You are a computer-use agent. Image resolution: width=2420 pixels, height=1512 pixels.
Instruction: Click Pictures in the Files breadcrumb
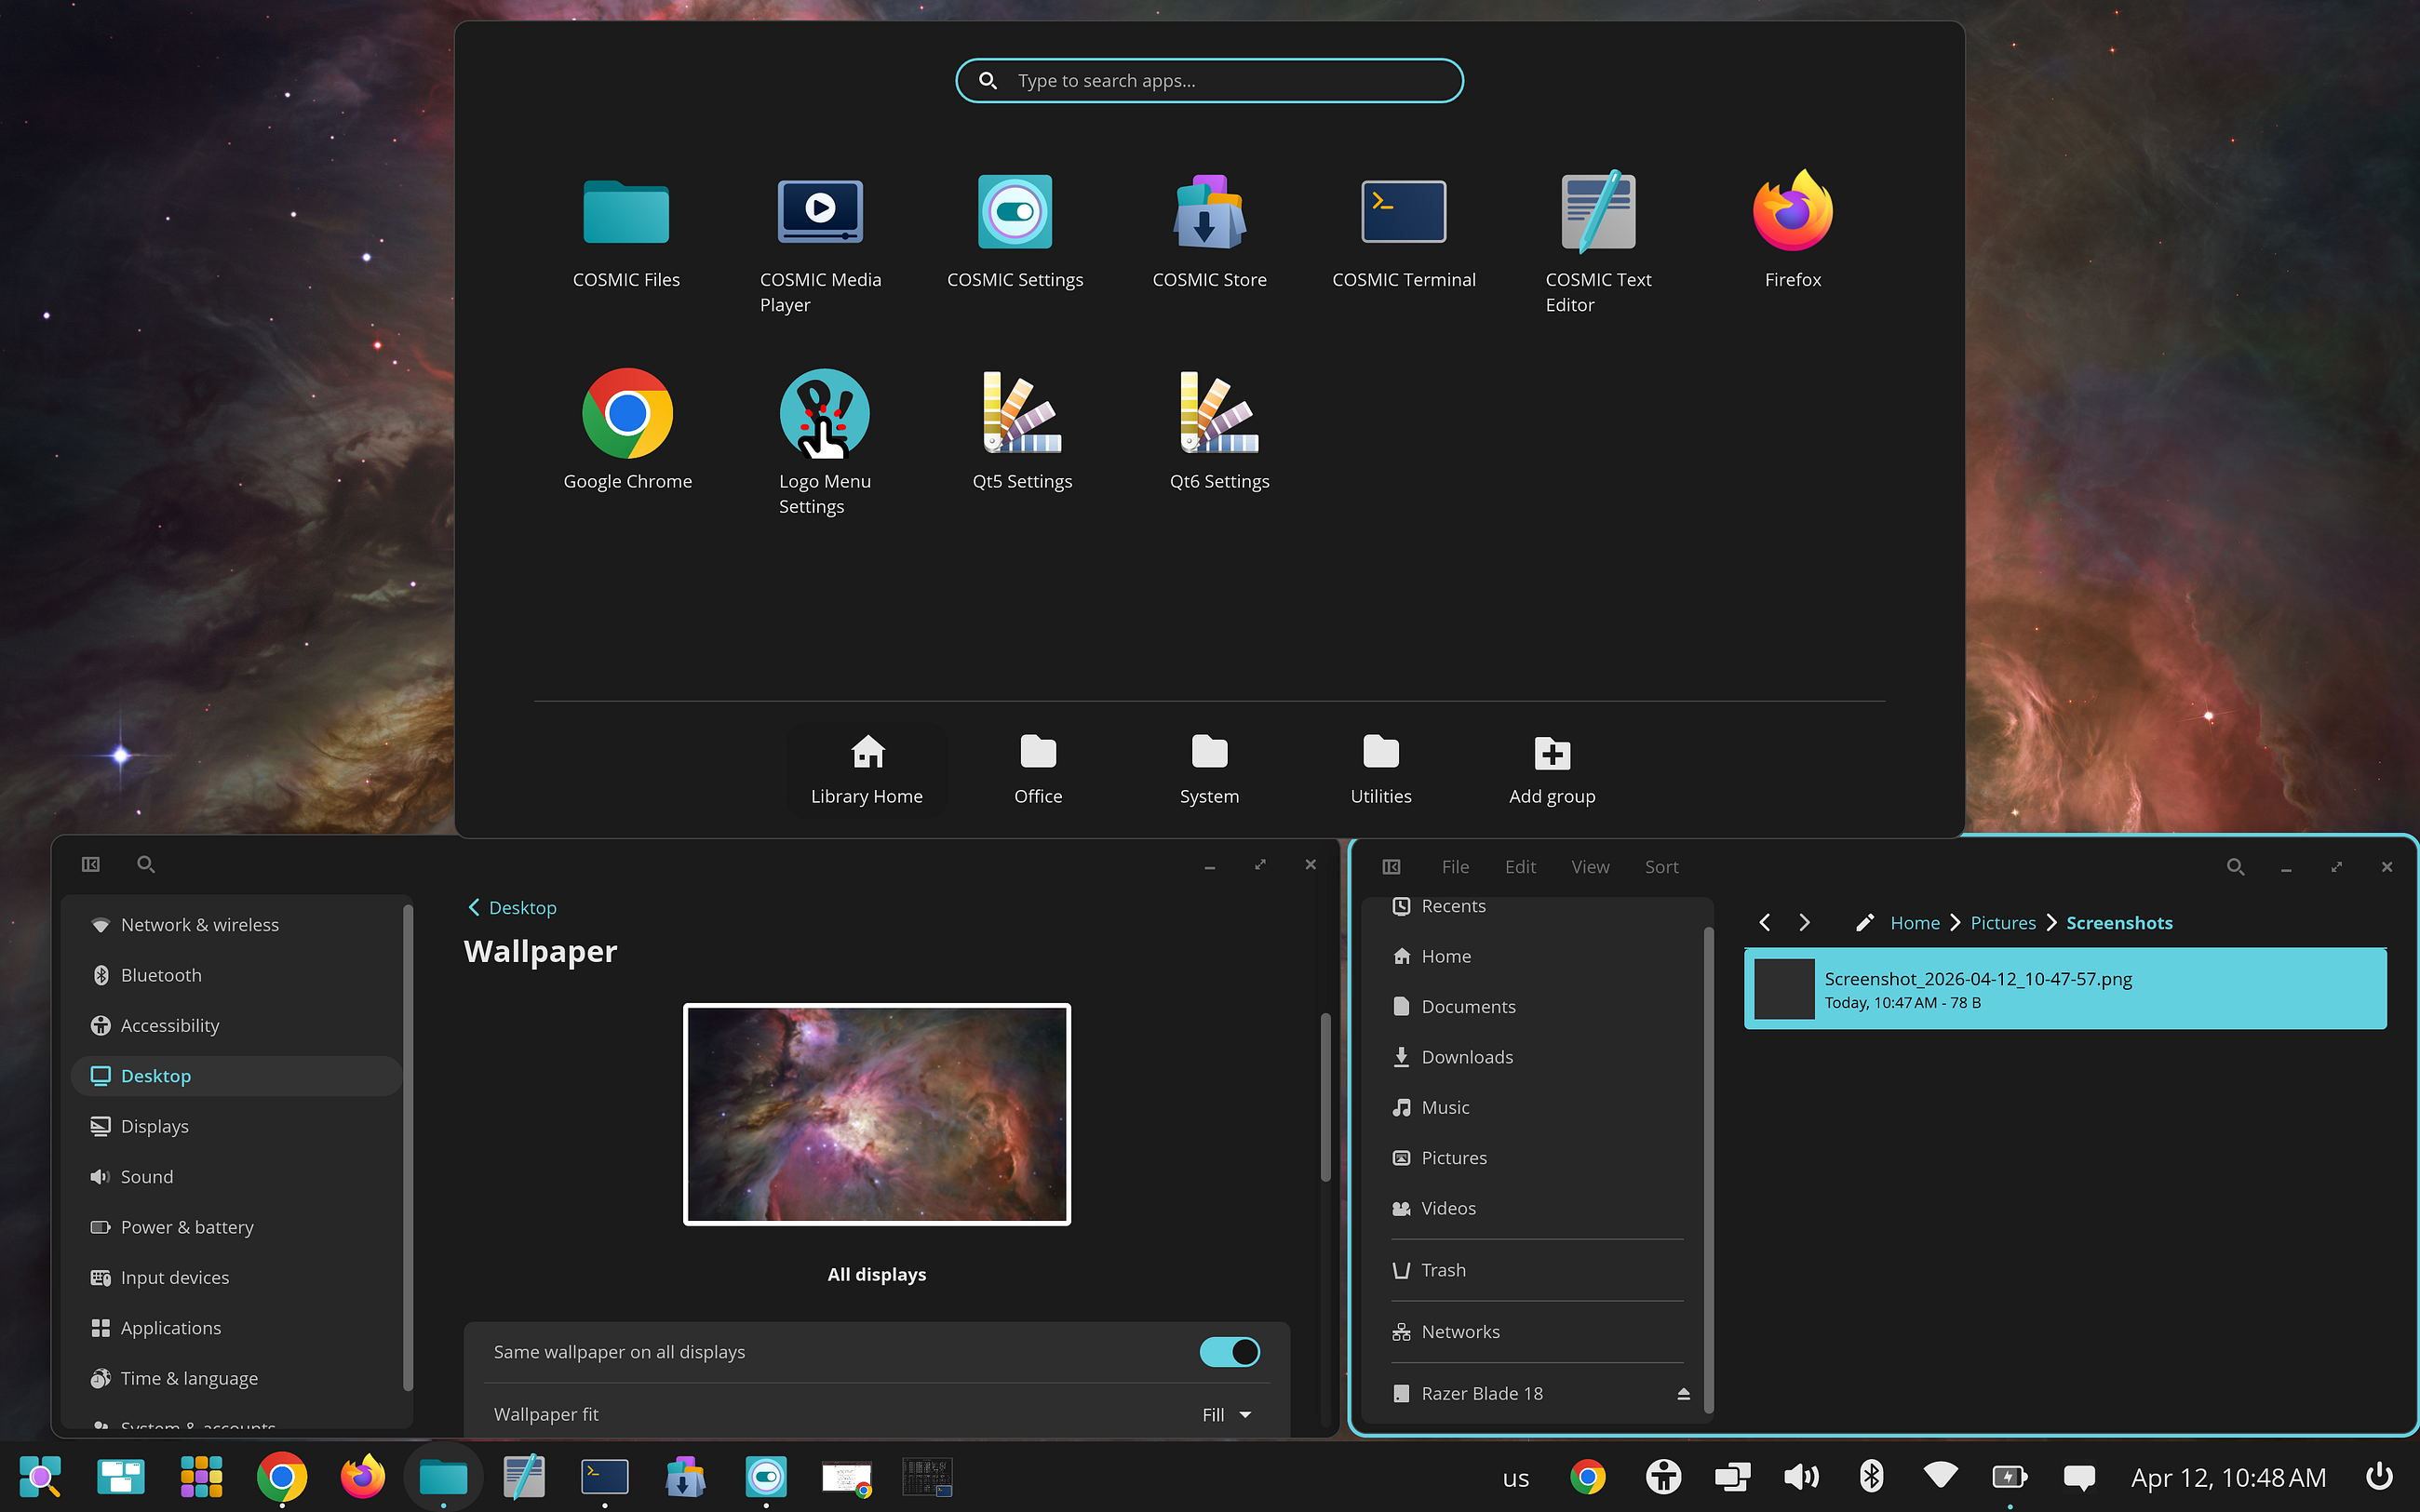(x=2003, y=922)
